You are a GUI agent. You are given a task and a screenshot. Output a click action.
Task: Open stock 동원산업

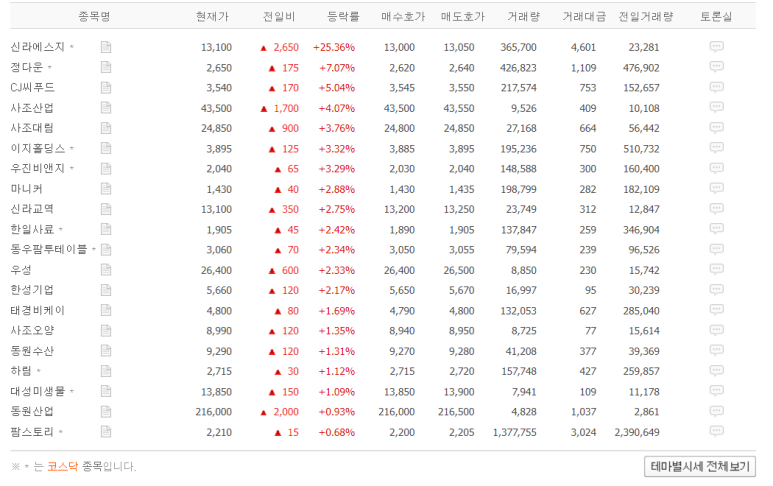click(x=32, y=412)
